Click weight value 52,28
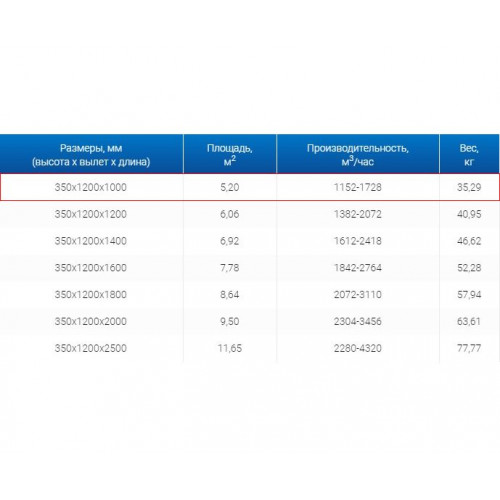 (469, 268)
